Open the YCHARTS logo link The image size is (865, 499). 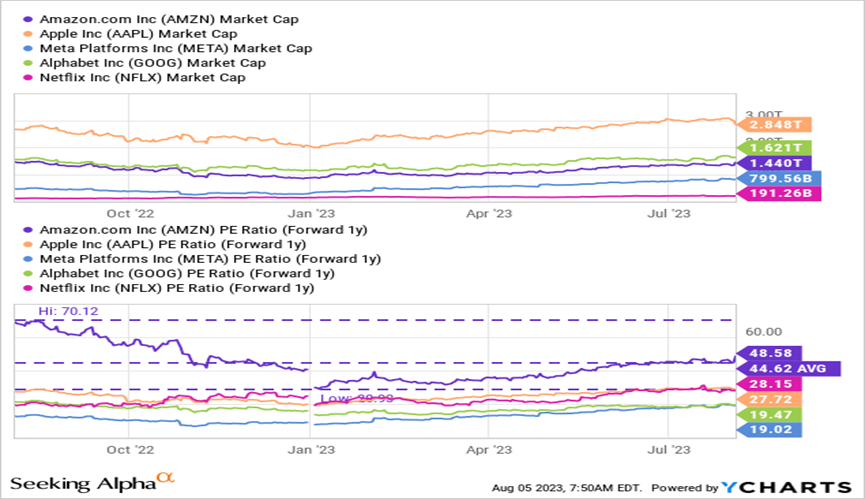[x=787, y=487]
